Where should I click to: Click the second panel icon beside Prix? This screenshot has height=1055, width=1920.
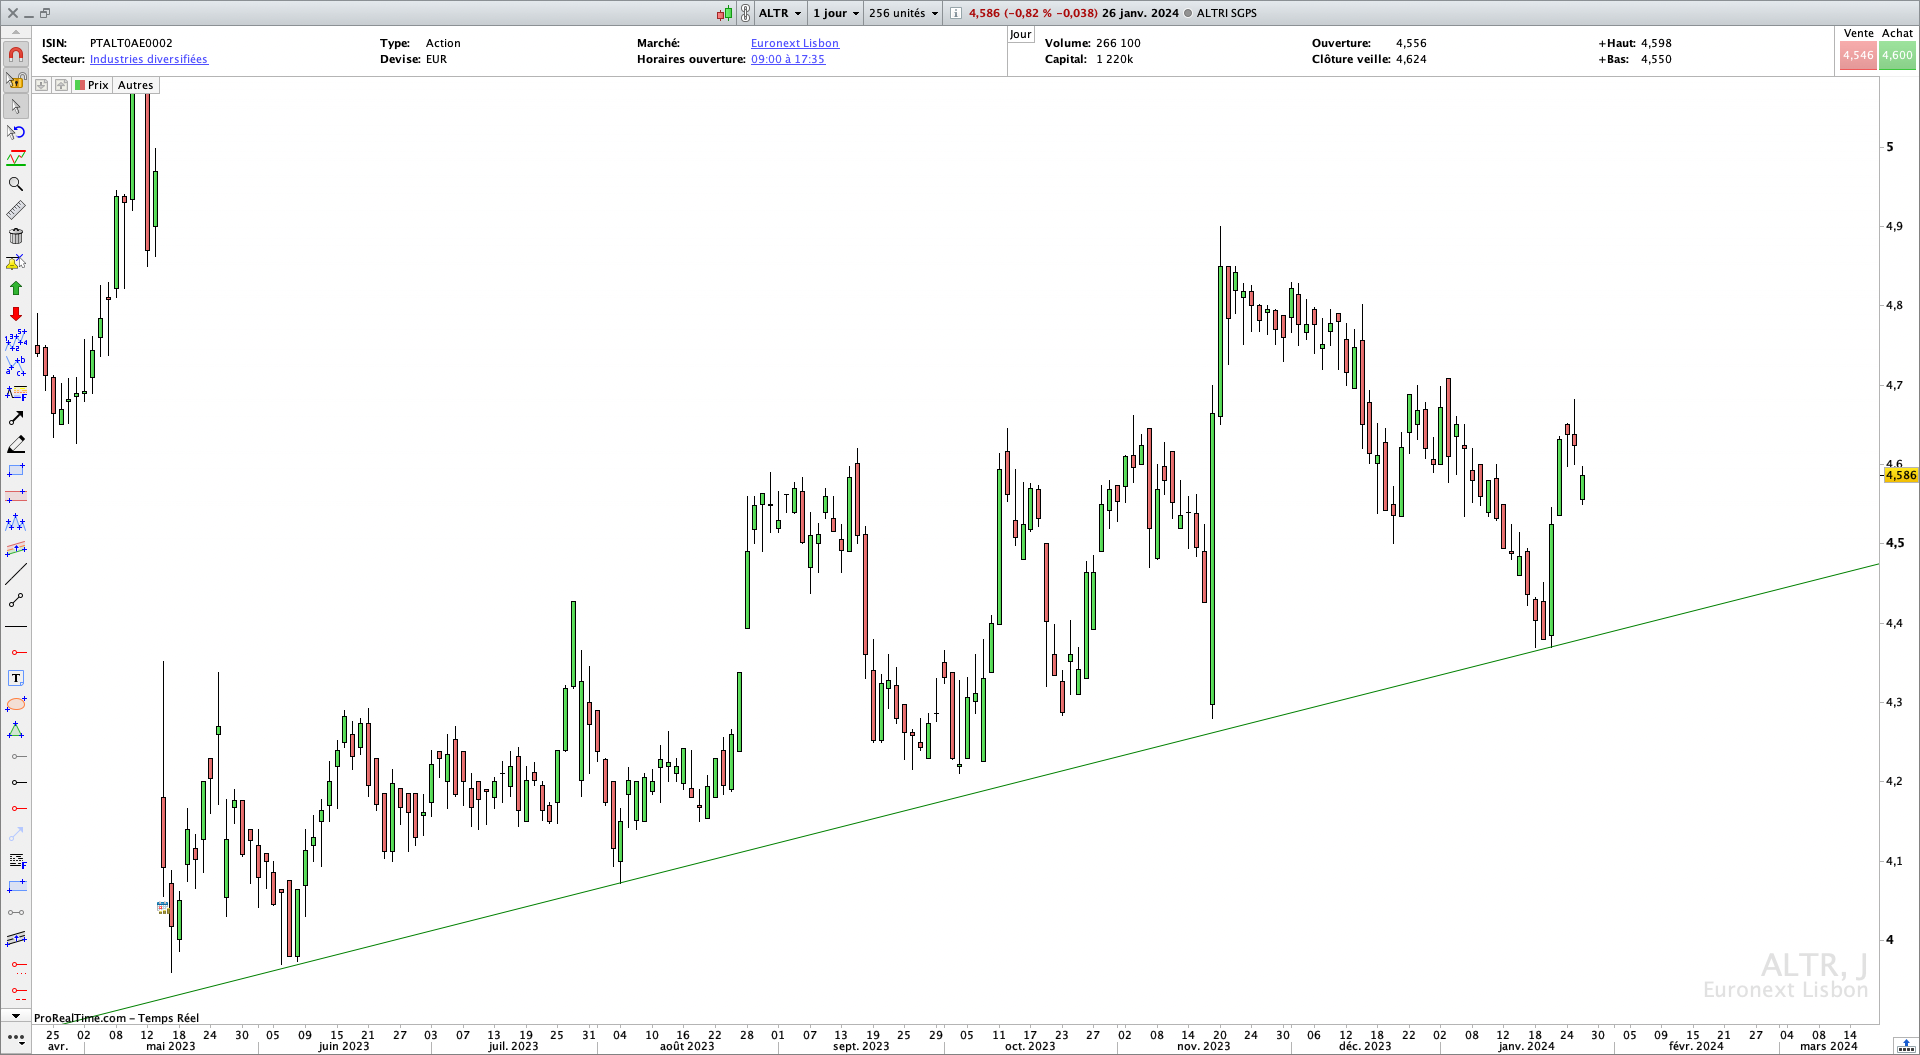click(61, 85)
